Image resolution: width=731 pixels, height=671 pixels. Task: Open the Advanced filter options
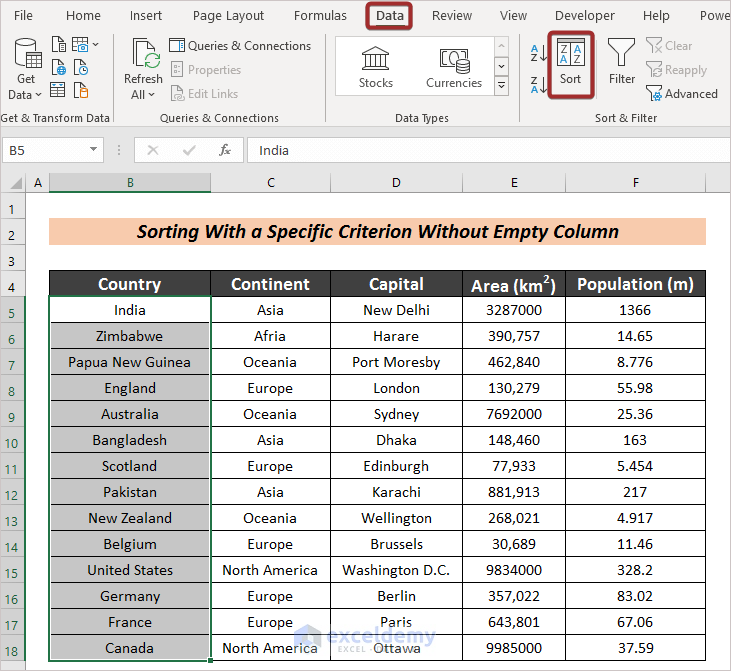click(682, 94)
